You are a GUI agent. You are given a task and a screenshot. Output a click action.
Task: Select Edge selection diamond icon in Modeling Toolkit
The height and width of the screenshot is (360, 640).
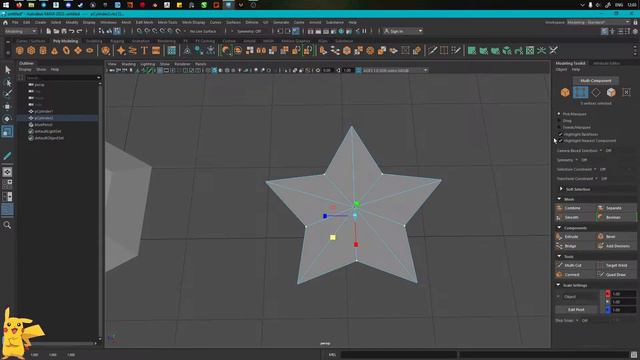pyautogui.click(x=596, y=92)
